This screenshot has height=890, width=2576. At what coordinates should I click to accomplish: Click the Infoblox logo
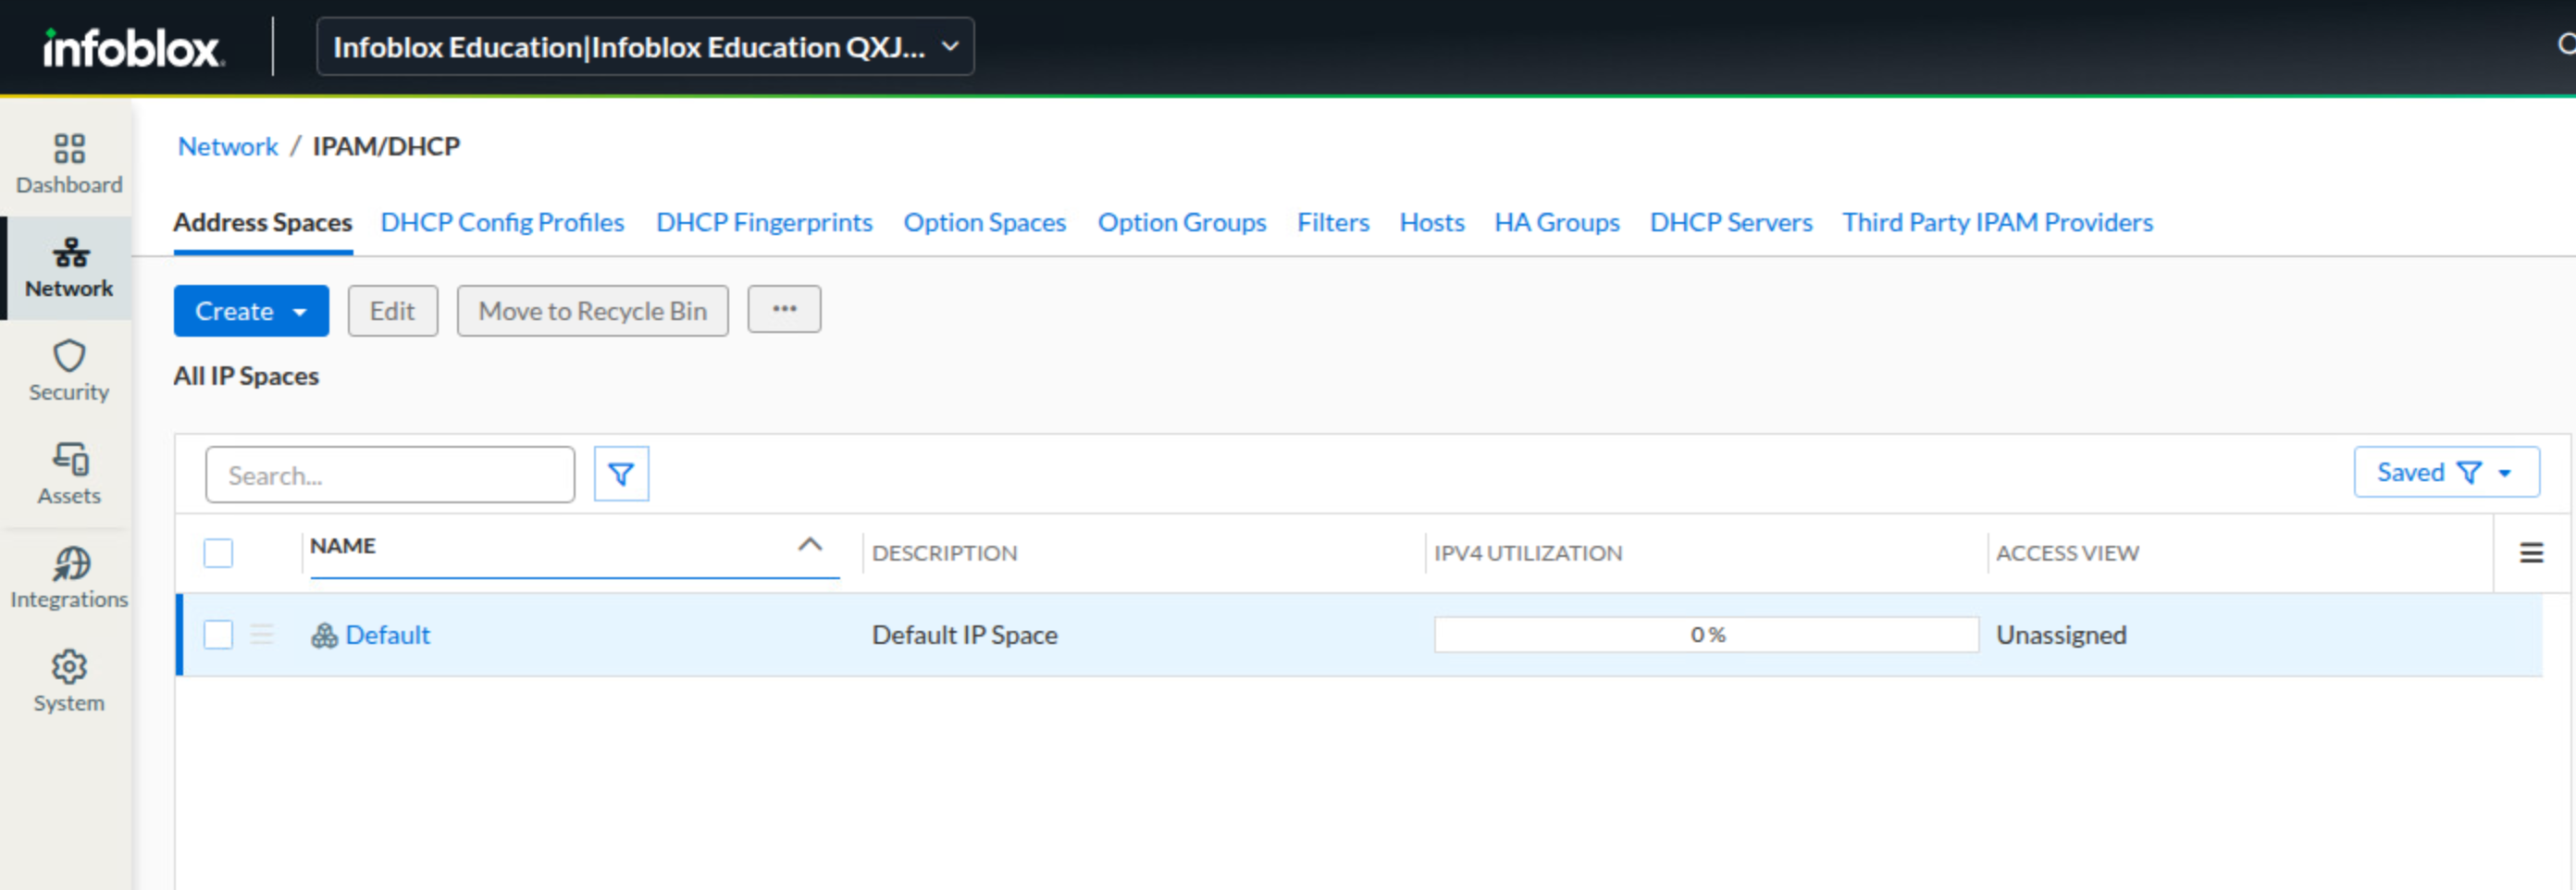133,48
